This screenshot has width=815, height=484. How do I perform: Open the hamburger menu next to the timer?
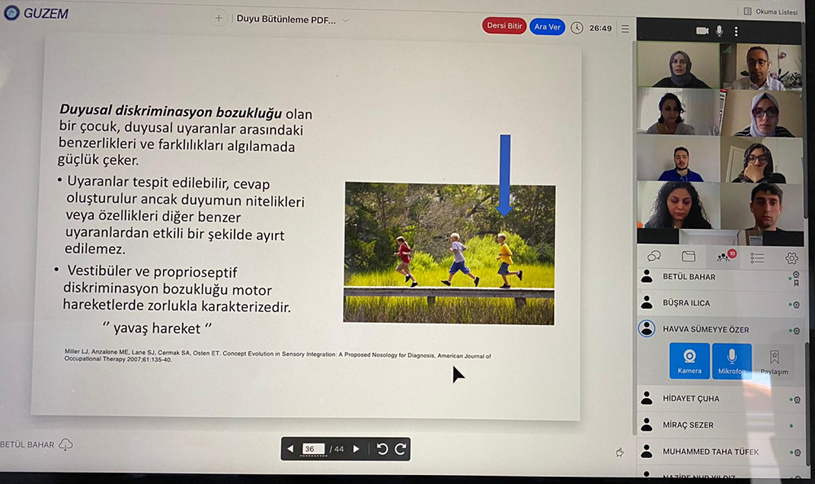[625, 29]
